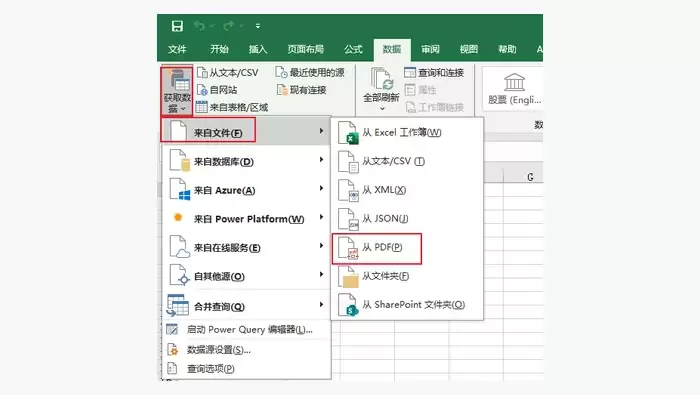This screenshot has height=395, width=700.
Task: Click the PDF file icon
Action: (x=348, y=248)
